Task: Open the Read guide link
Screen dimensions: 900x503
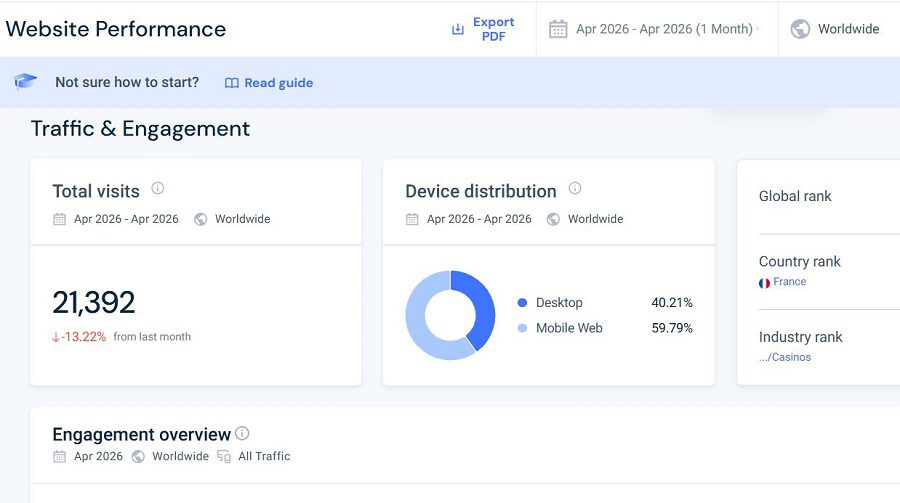Action: [278, 83]
